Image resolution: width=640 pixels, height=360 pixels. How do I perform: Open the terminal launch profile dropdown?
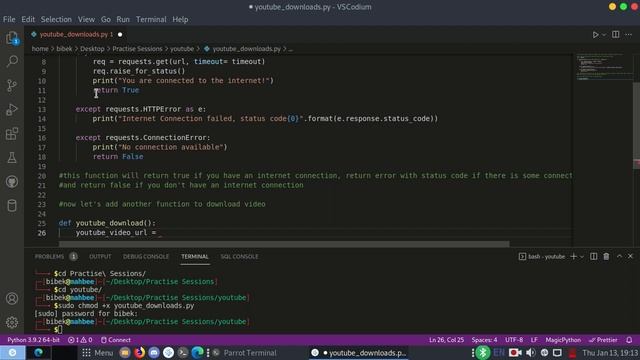[x=582, y=256]
